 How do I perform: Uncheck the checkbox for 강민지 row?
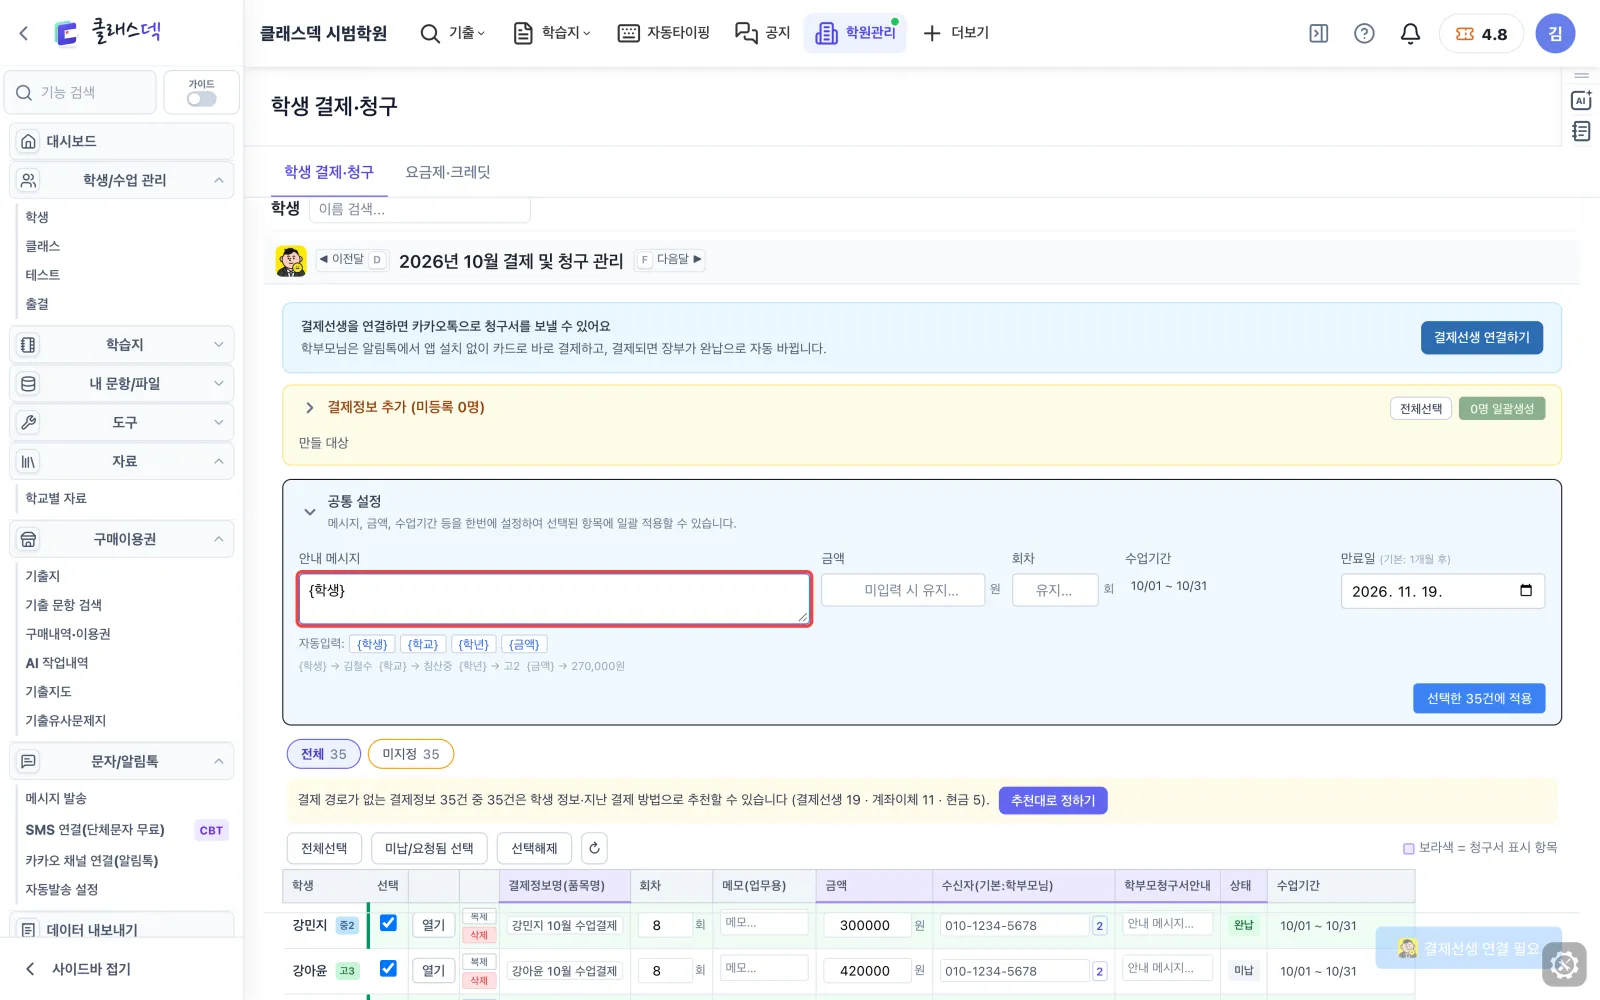tap(388, 923)
